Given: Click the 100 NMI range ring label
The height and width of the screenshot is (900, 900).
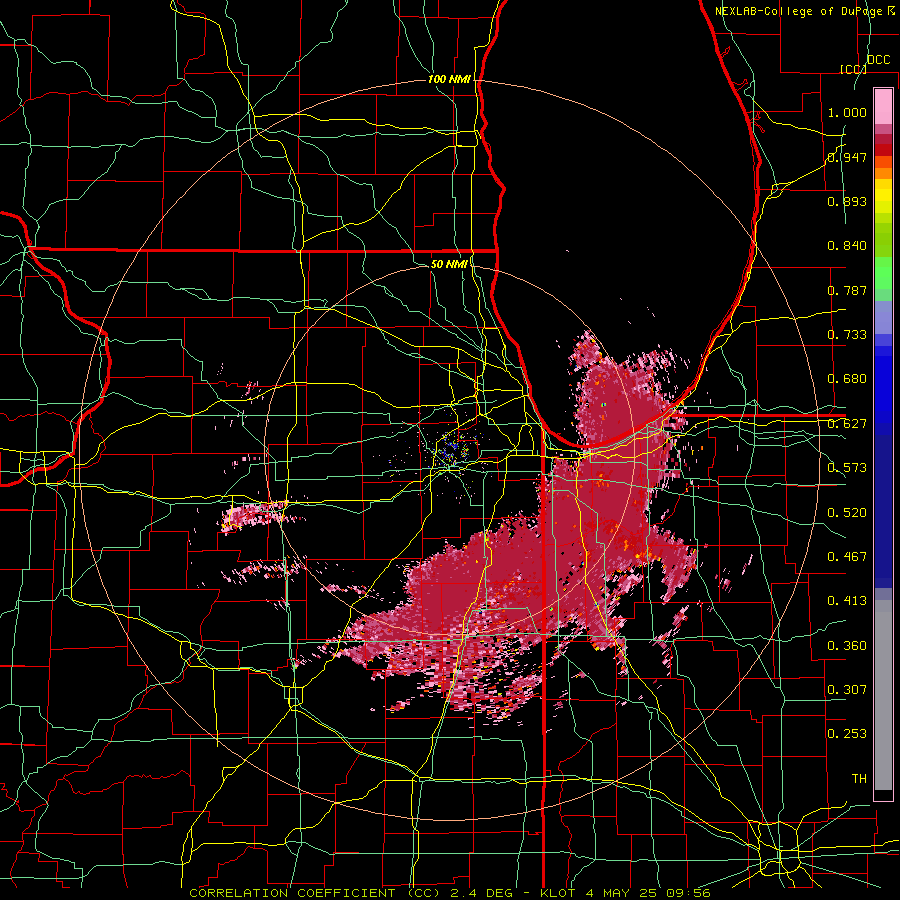Looking at the screenshot, I should 449,79.
